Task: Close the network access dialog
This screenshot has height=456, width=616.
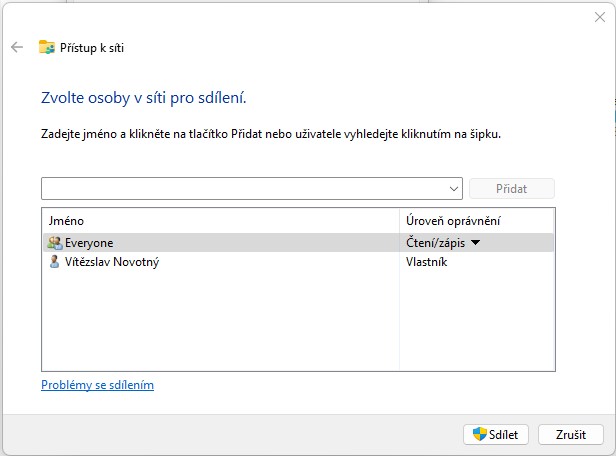Action: [598, 16]
